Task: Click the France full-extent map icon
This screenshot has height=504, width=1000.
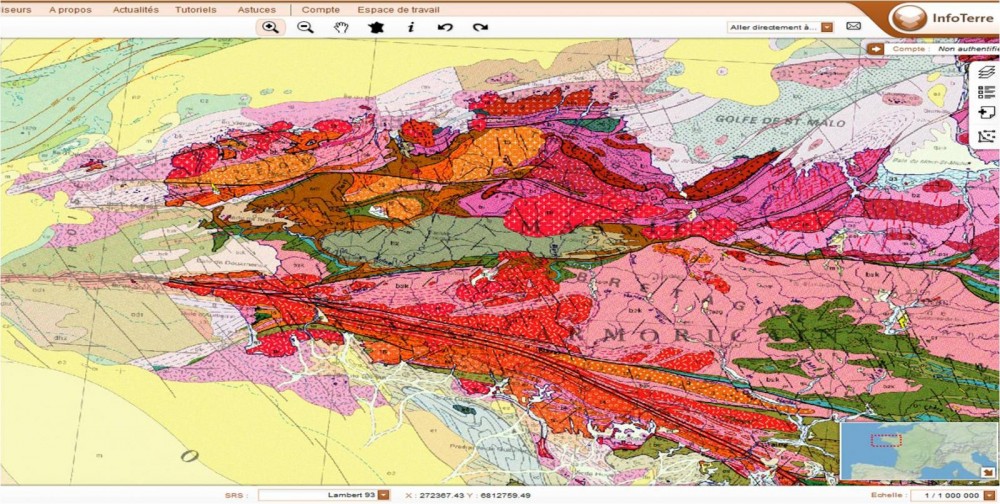Action: point(376,27)
